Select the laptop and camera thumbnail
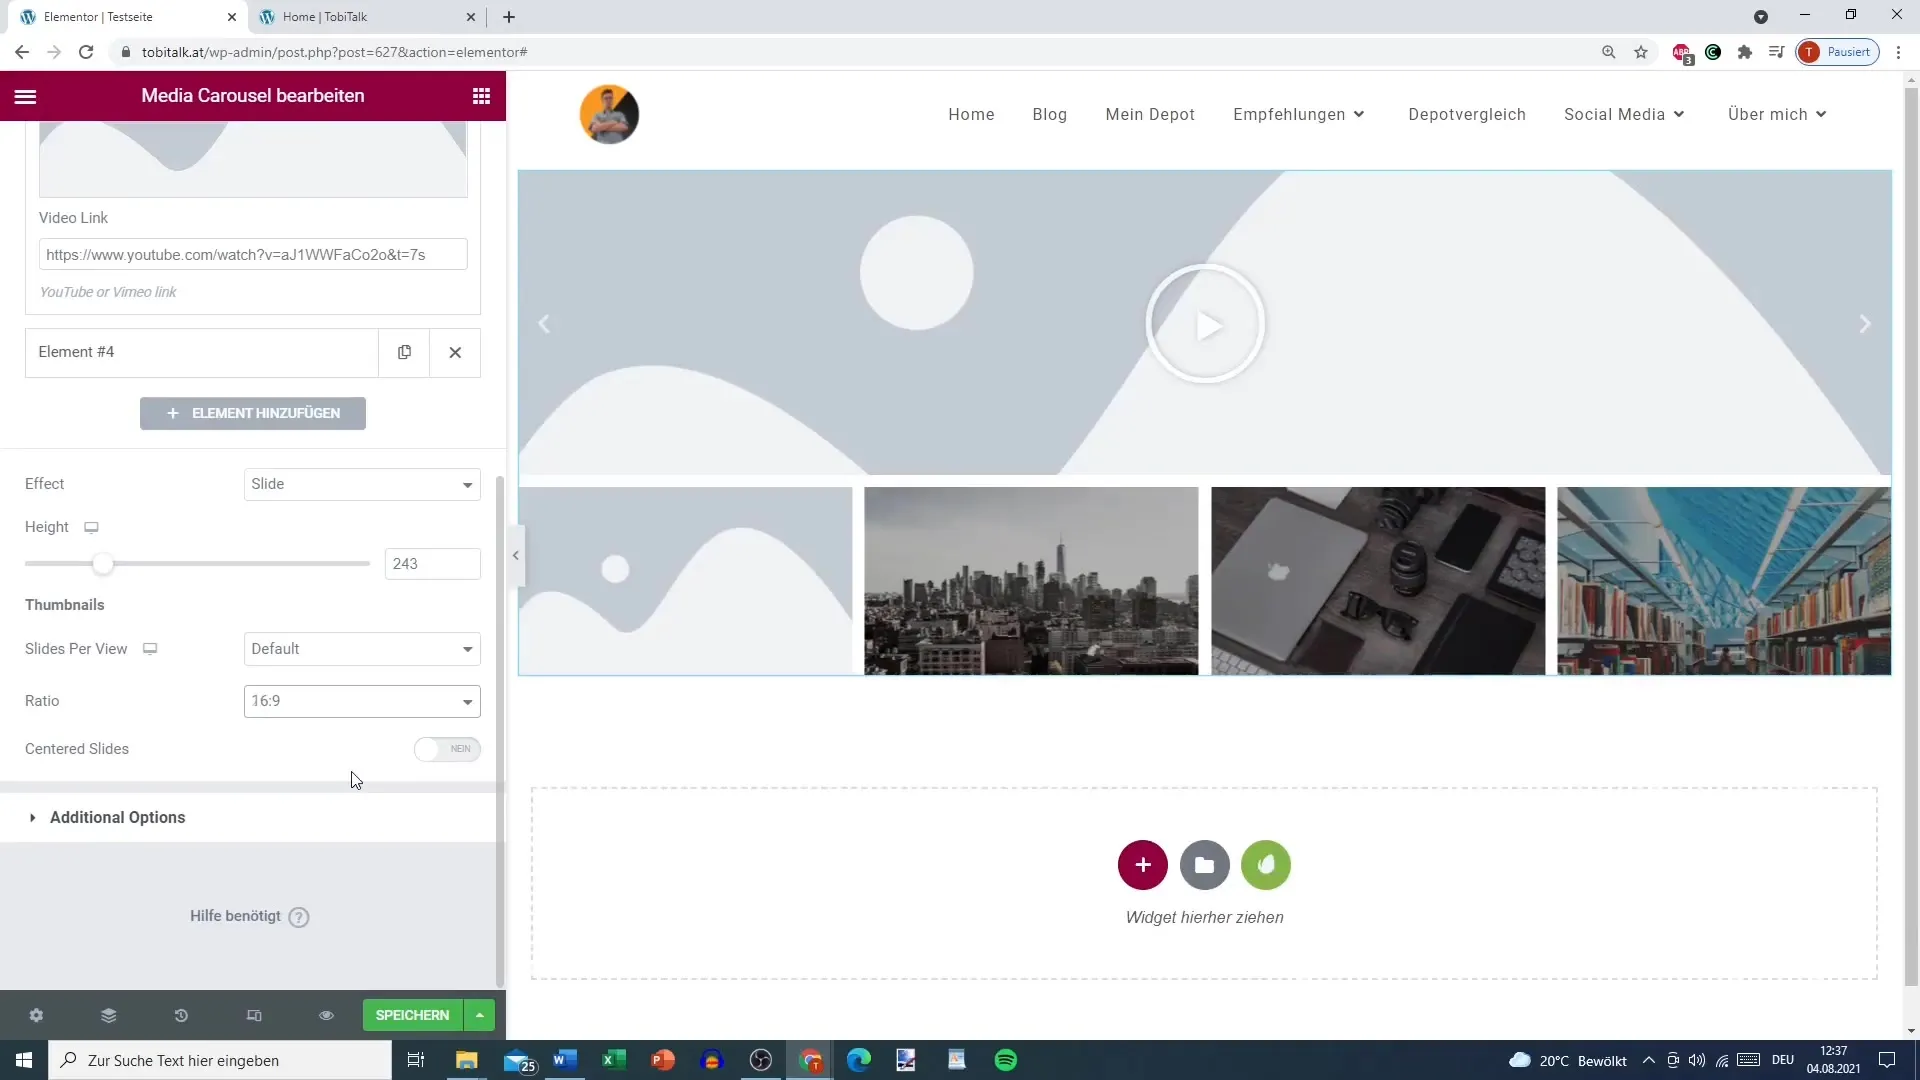Screen dimensions: 1920x1080 1378,581
